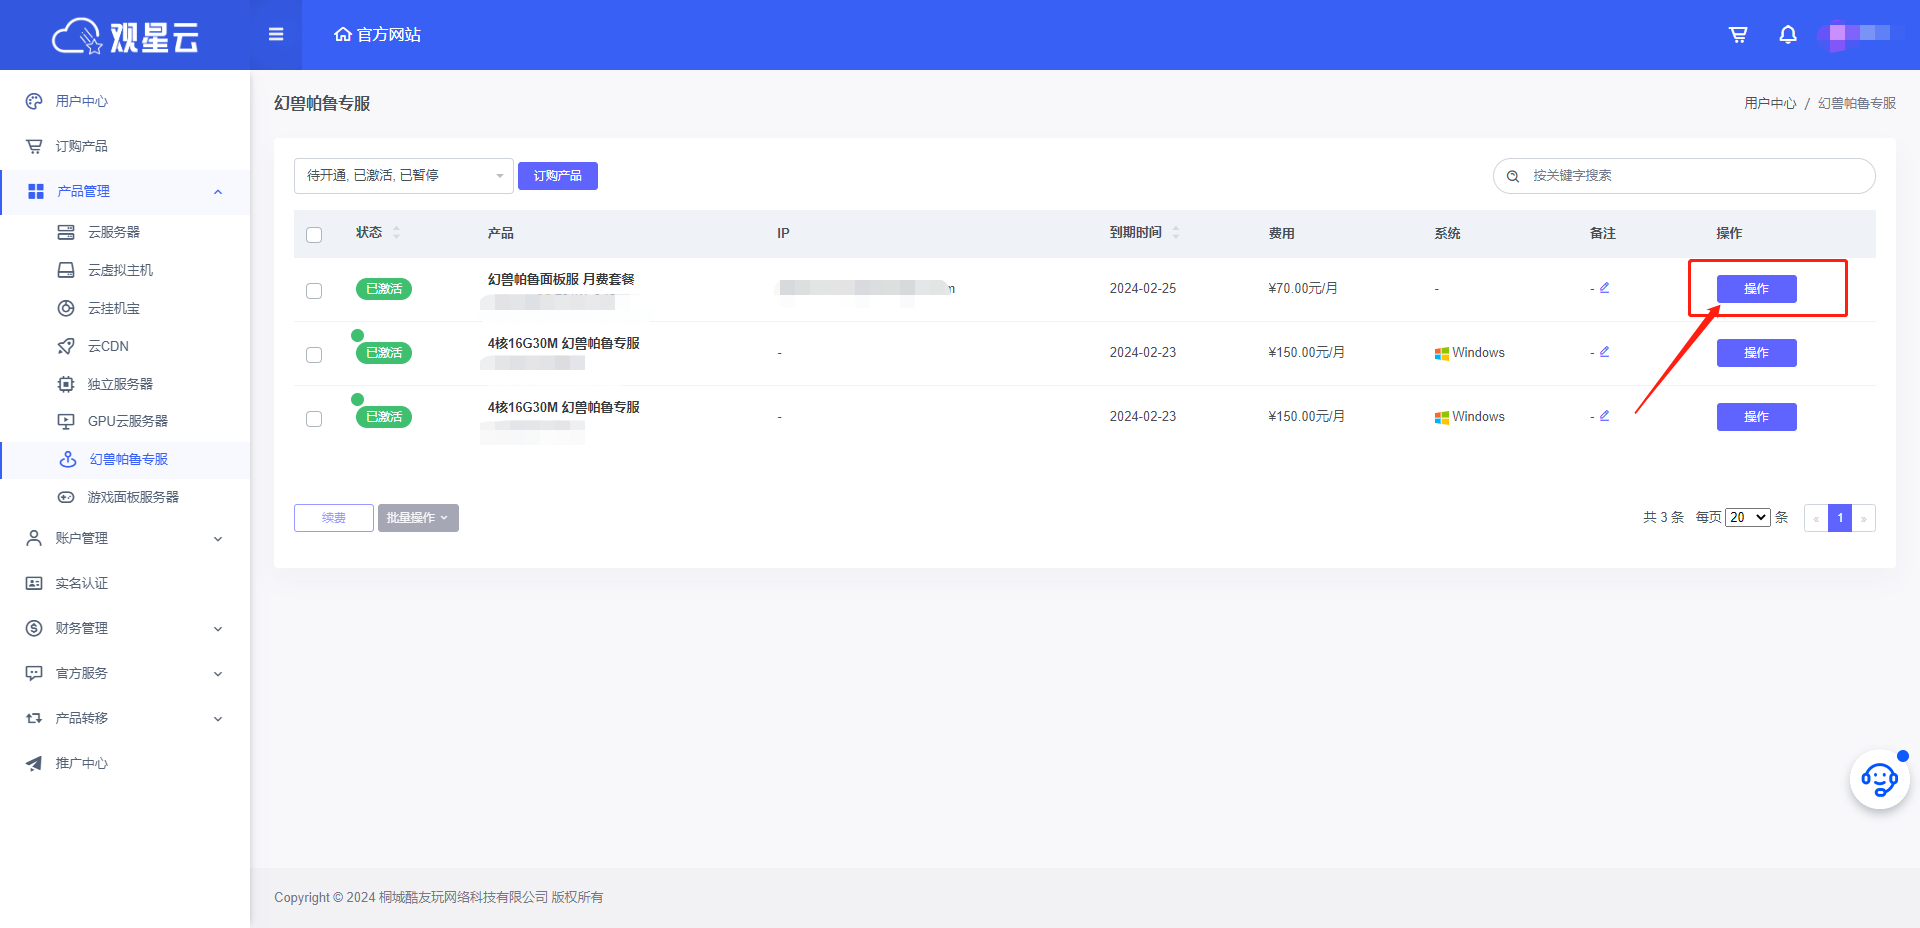This screenshot has height=928, width=1920.
Task: Click the 账户管理 person icon
Action: pyautogui.click(x=34, y=538)
